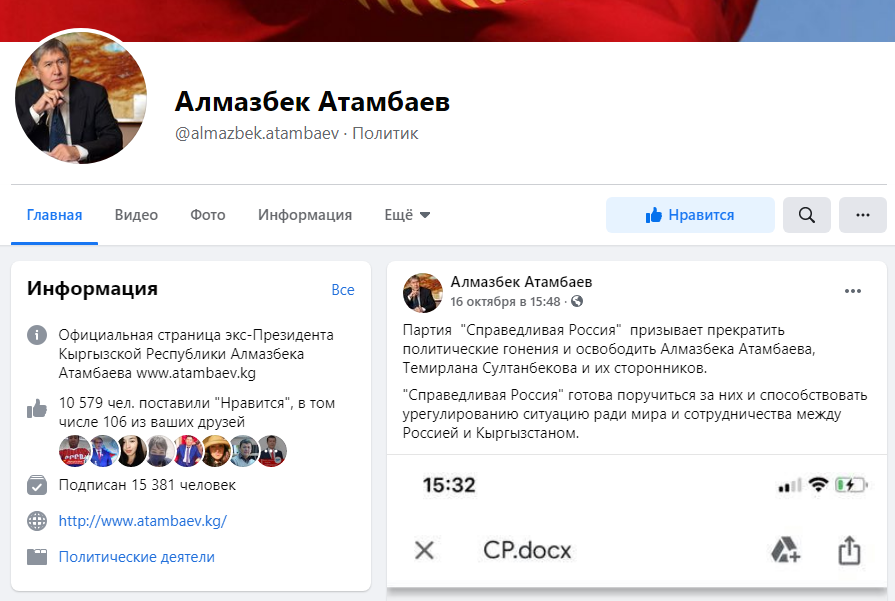Image resolution: width=895 pixels, height=601 pixels.
Task: Click the share upload icon in document
Action: point(849,550)
